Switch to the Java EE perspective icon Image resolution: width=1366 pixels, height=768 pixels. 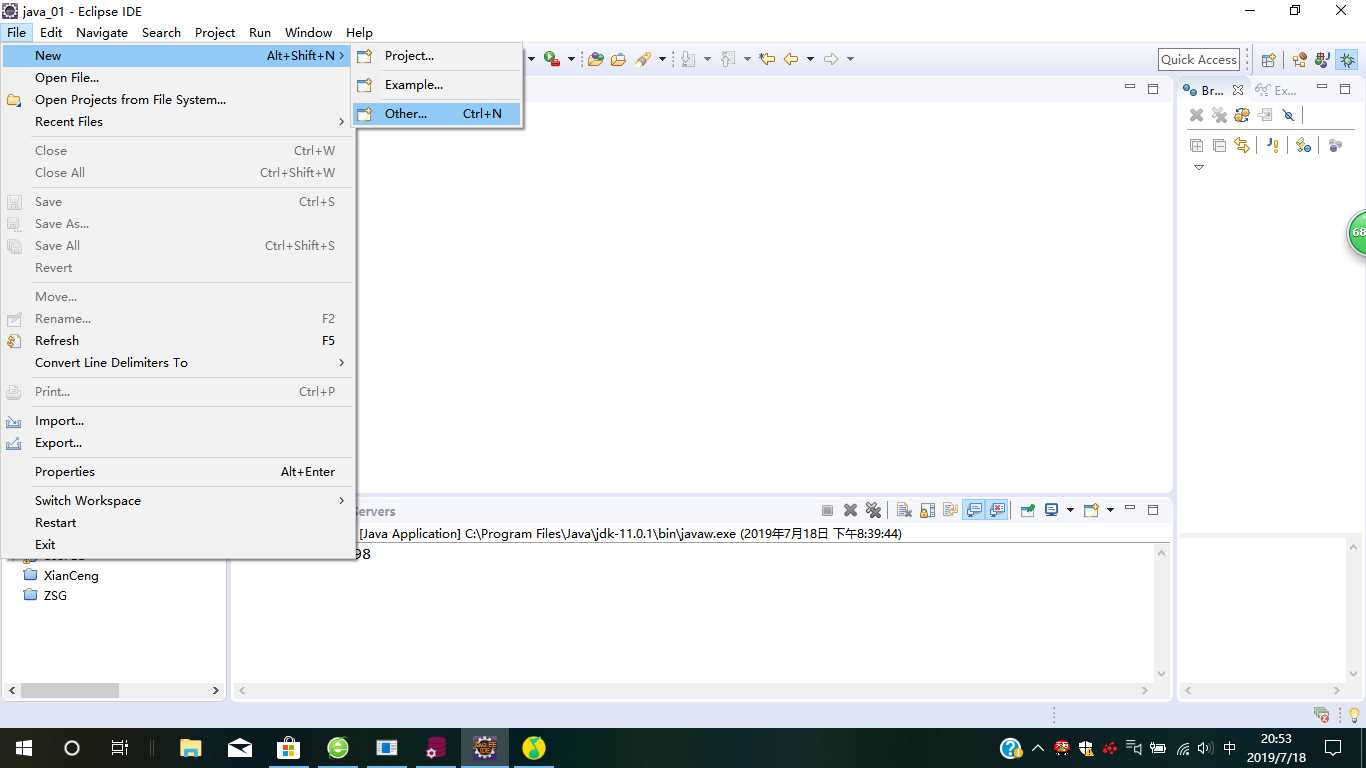(x=1299, y=60)
